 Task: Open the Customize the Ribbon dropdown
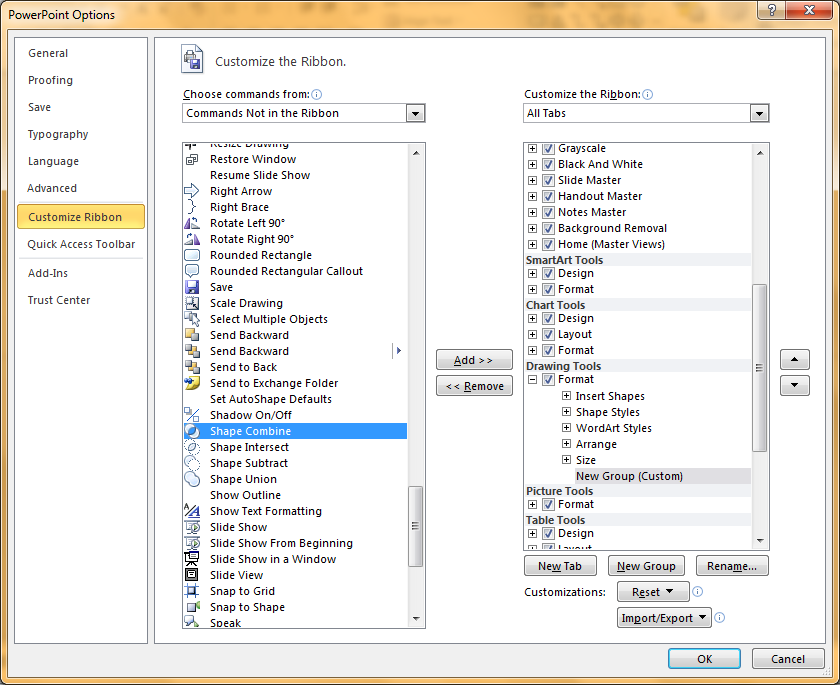(x=759, y=113)
